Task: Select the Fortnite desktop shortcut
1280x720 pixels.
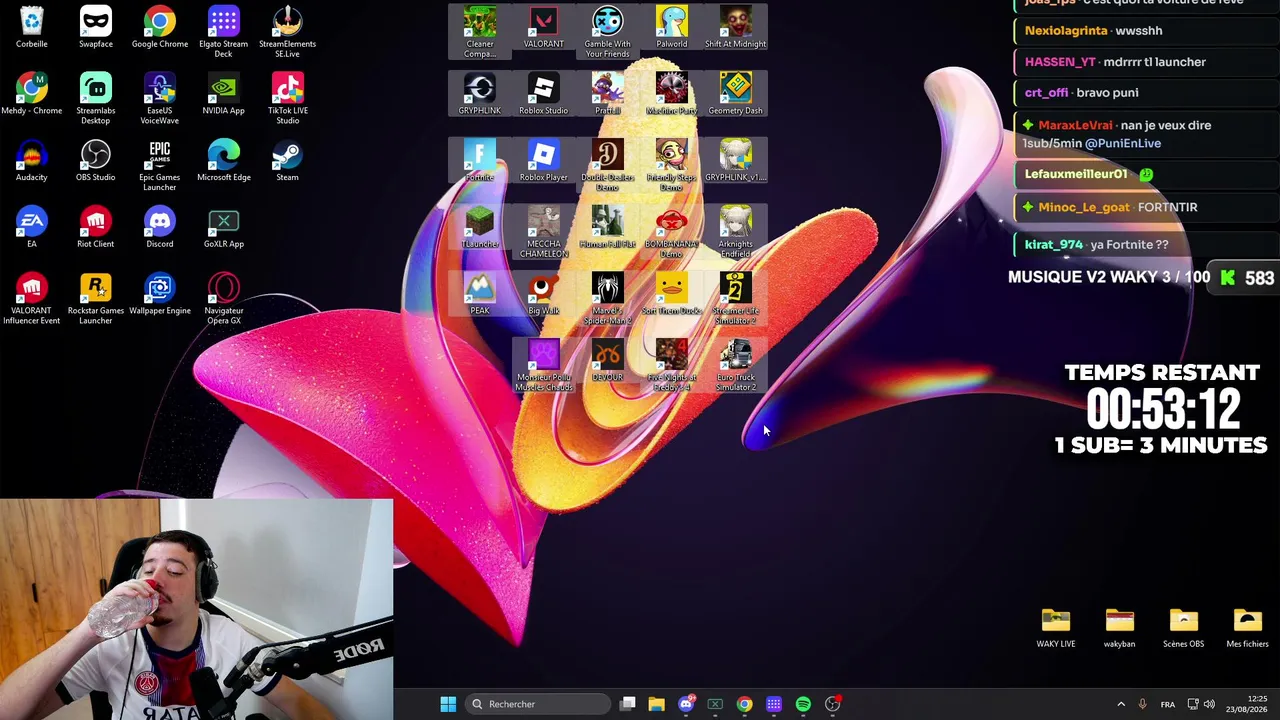Action: (480, 162)
